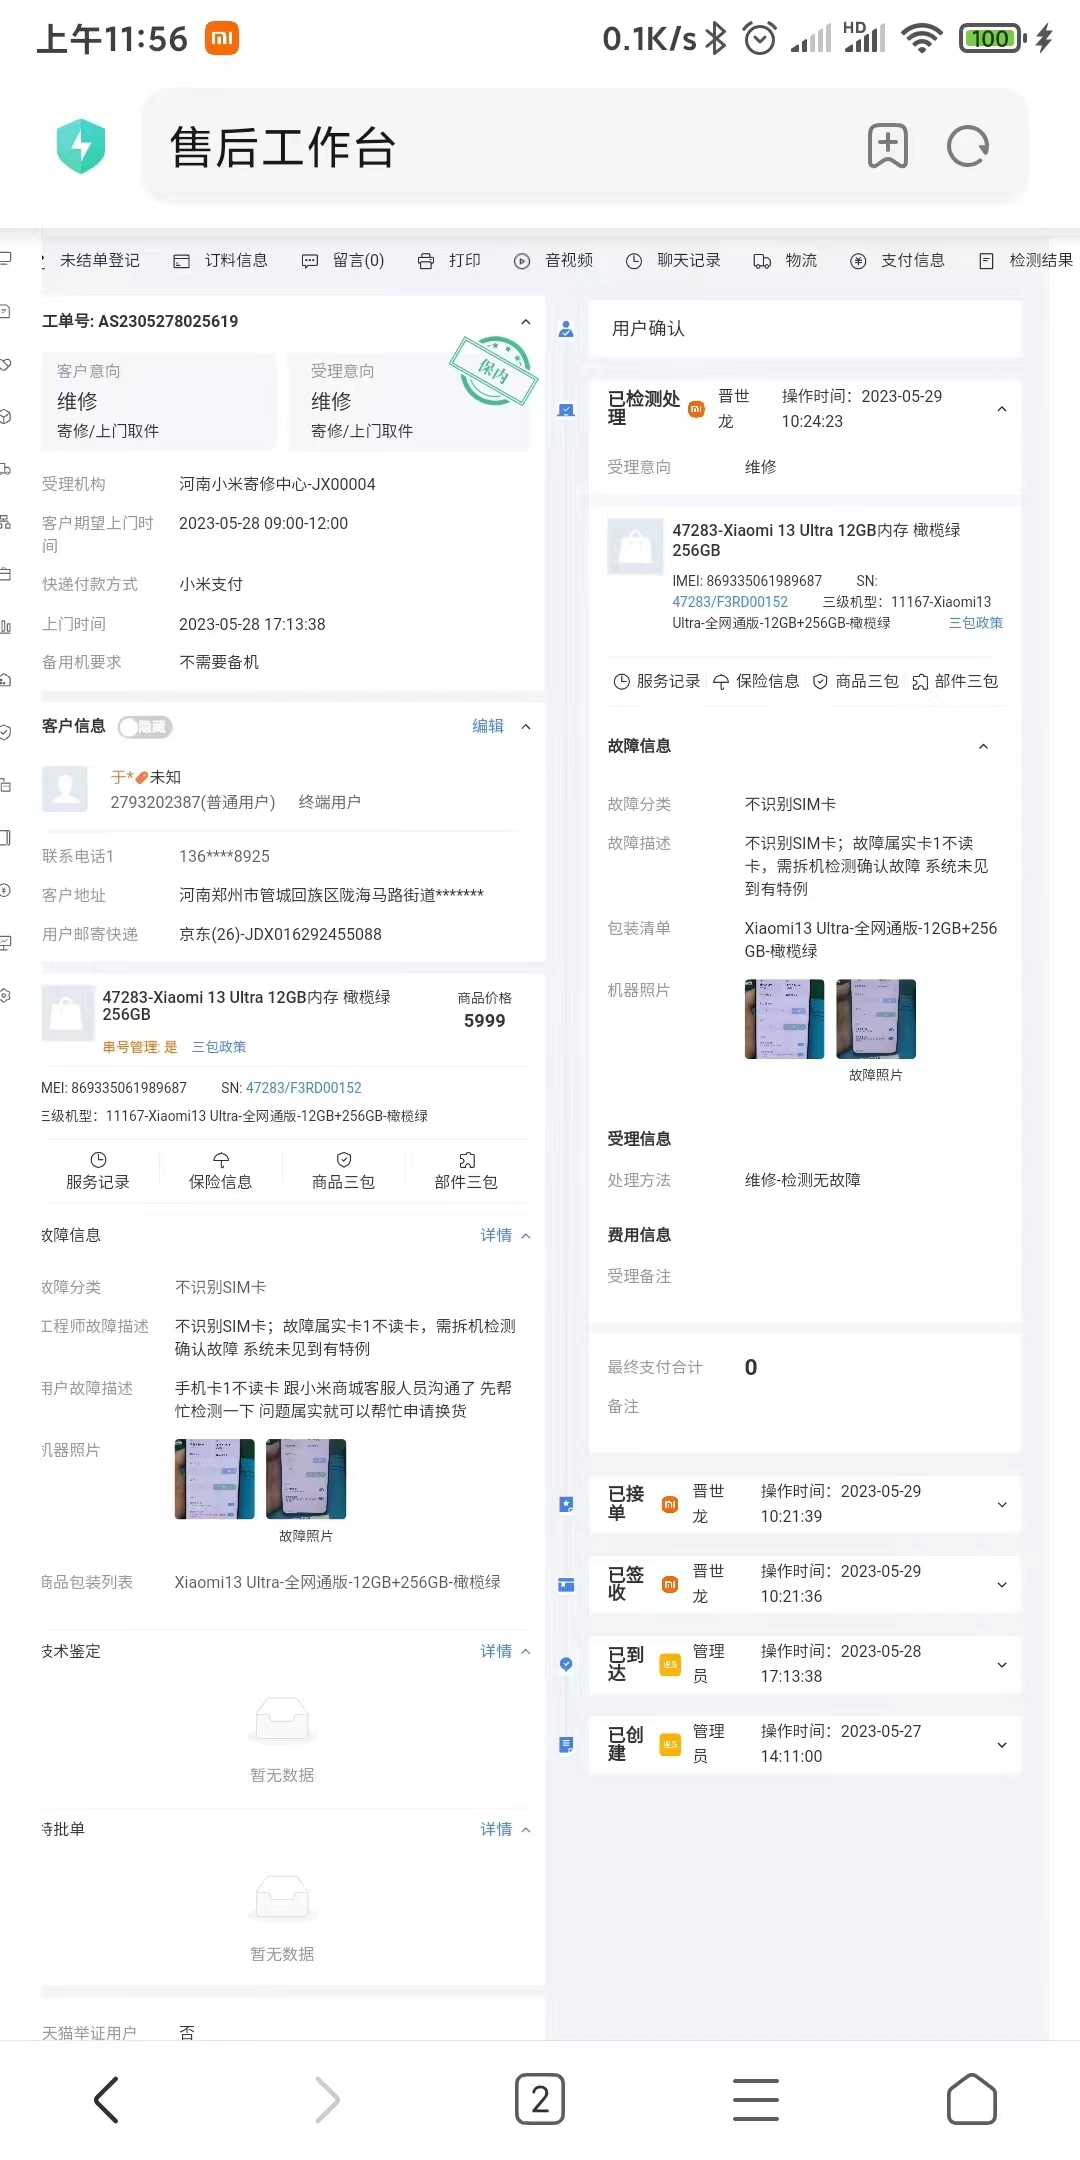Tap the green shield lightning icon

(81, 146)
